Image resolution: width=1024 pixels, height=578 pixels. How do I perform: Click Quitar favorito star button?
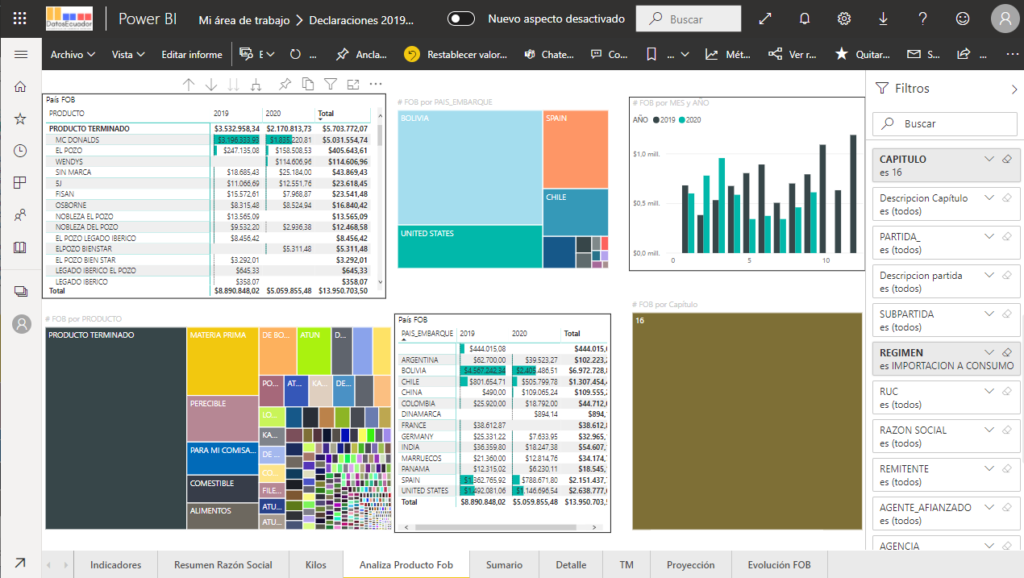(862, 54)
